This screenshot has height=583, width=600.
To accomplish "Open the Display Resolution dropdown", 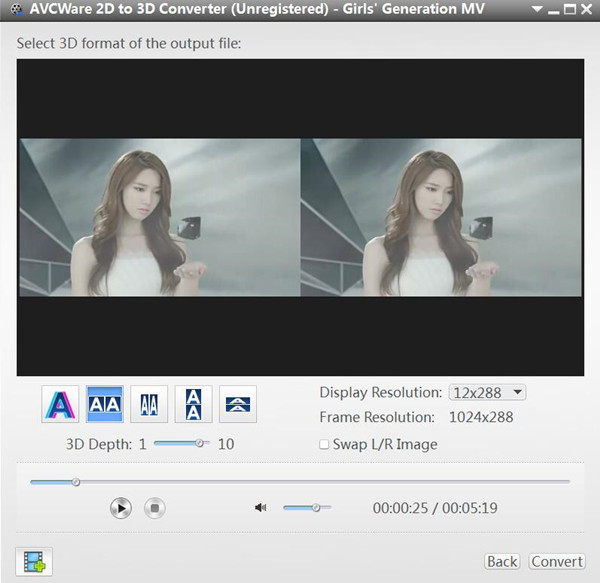I will tap(487, 392).
